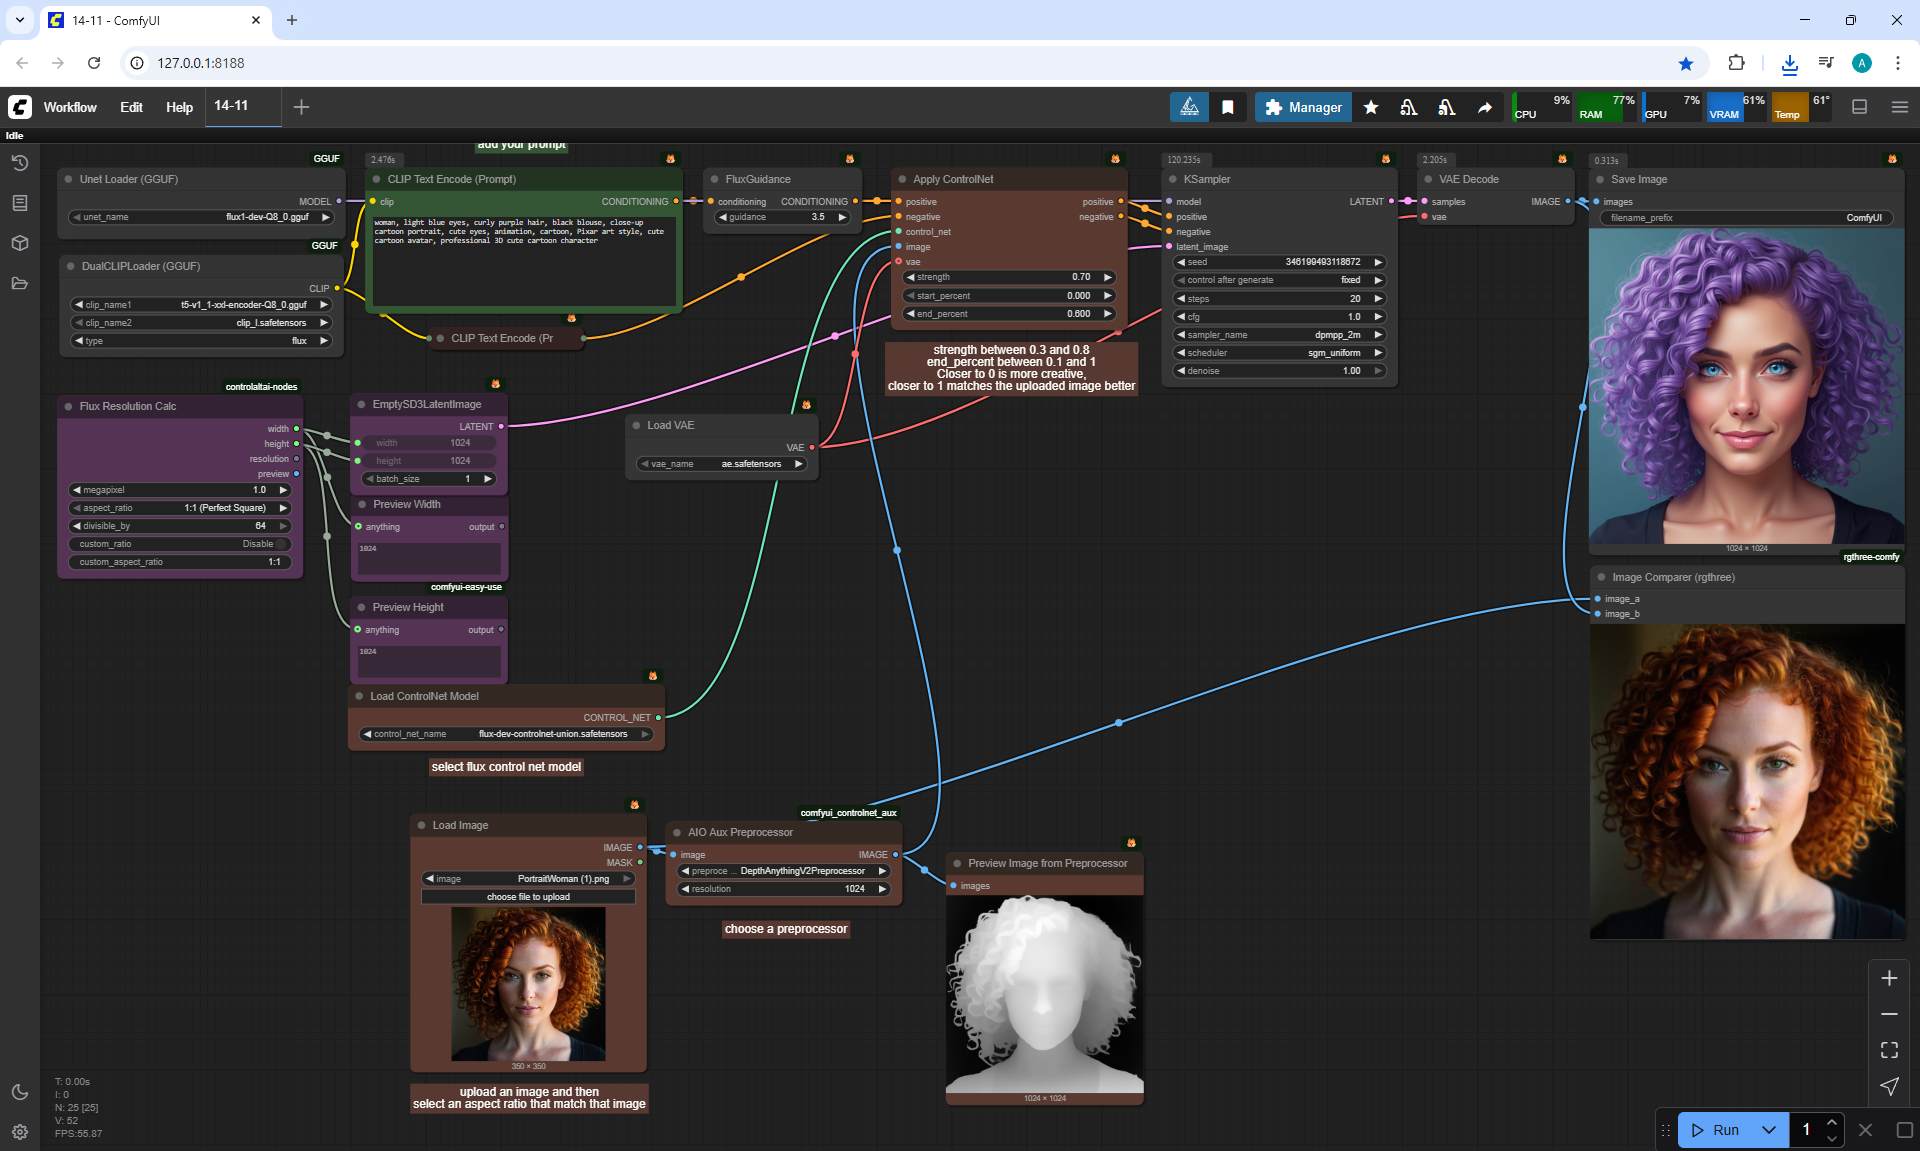The height and width of the screenshot is (1151, 1920).
Task: Open the node library sidebar icon
Action: pyautogui.click(x=19, y=203)
